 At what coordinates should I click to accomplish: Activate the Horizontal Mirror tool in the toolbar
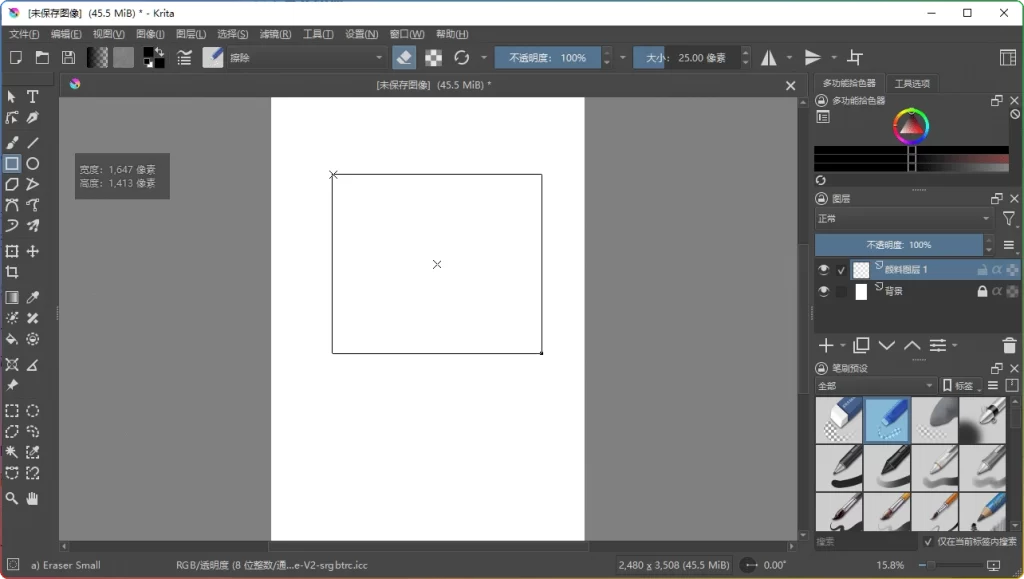[x=770, y=57]
